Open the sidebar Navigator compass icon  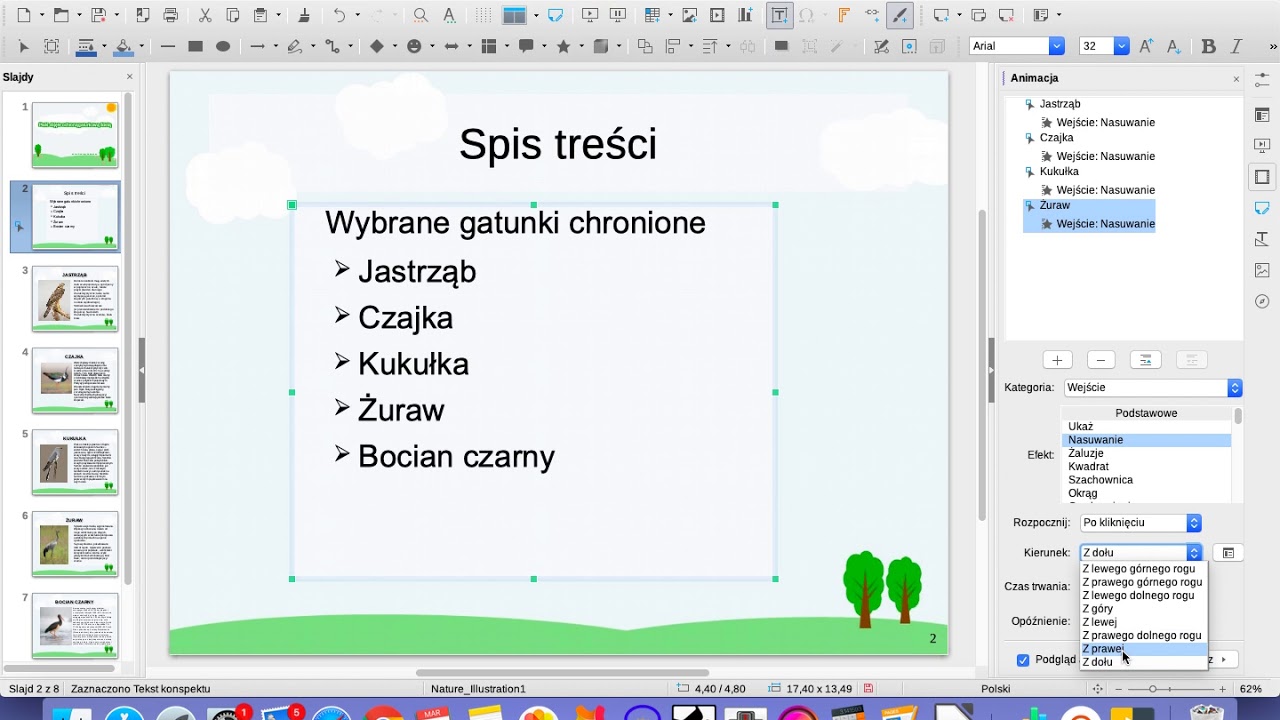[x=1262, y=301]
